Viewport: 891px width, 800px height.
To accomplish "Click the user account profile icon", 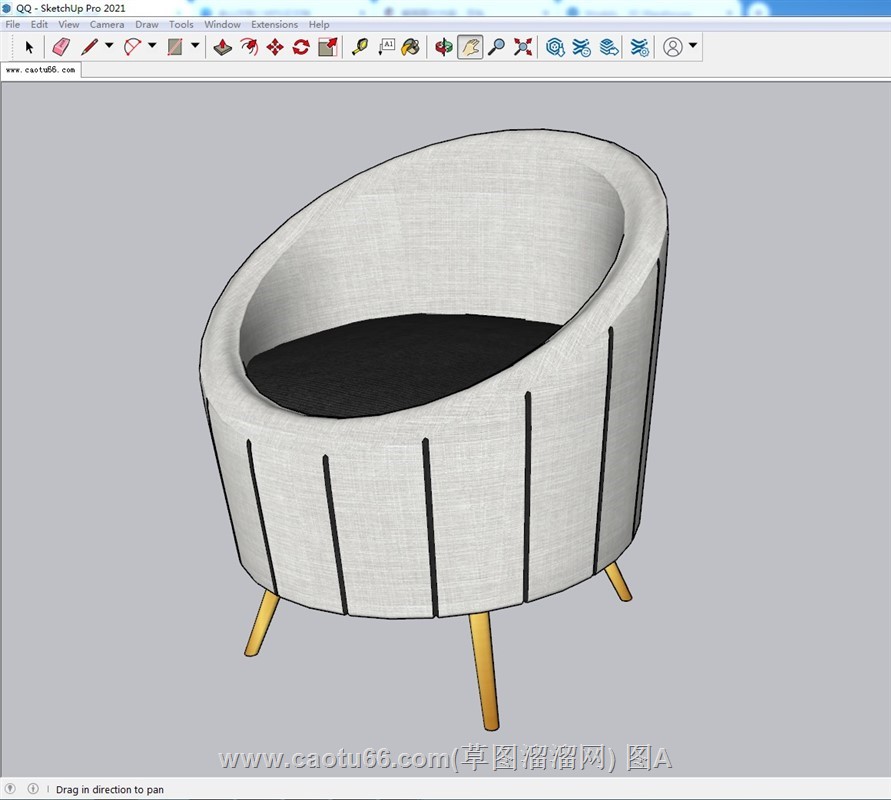I will 673,47.
